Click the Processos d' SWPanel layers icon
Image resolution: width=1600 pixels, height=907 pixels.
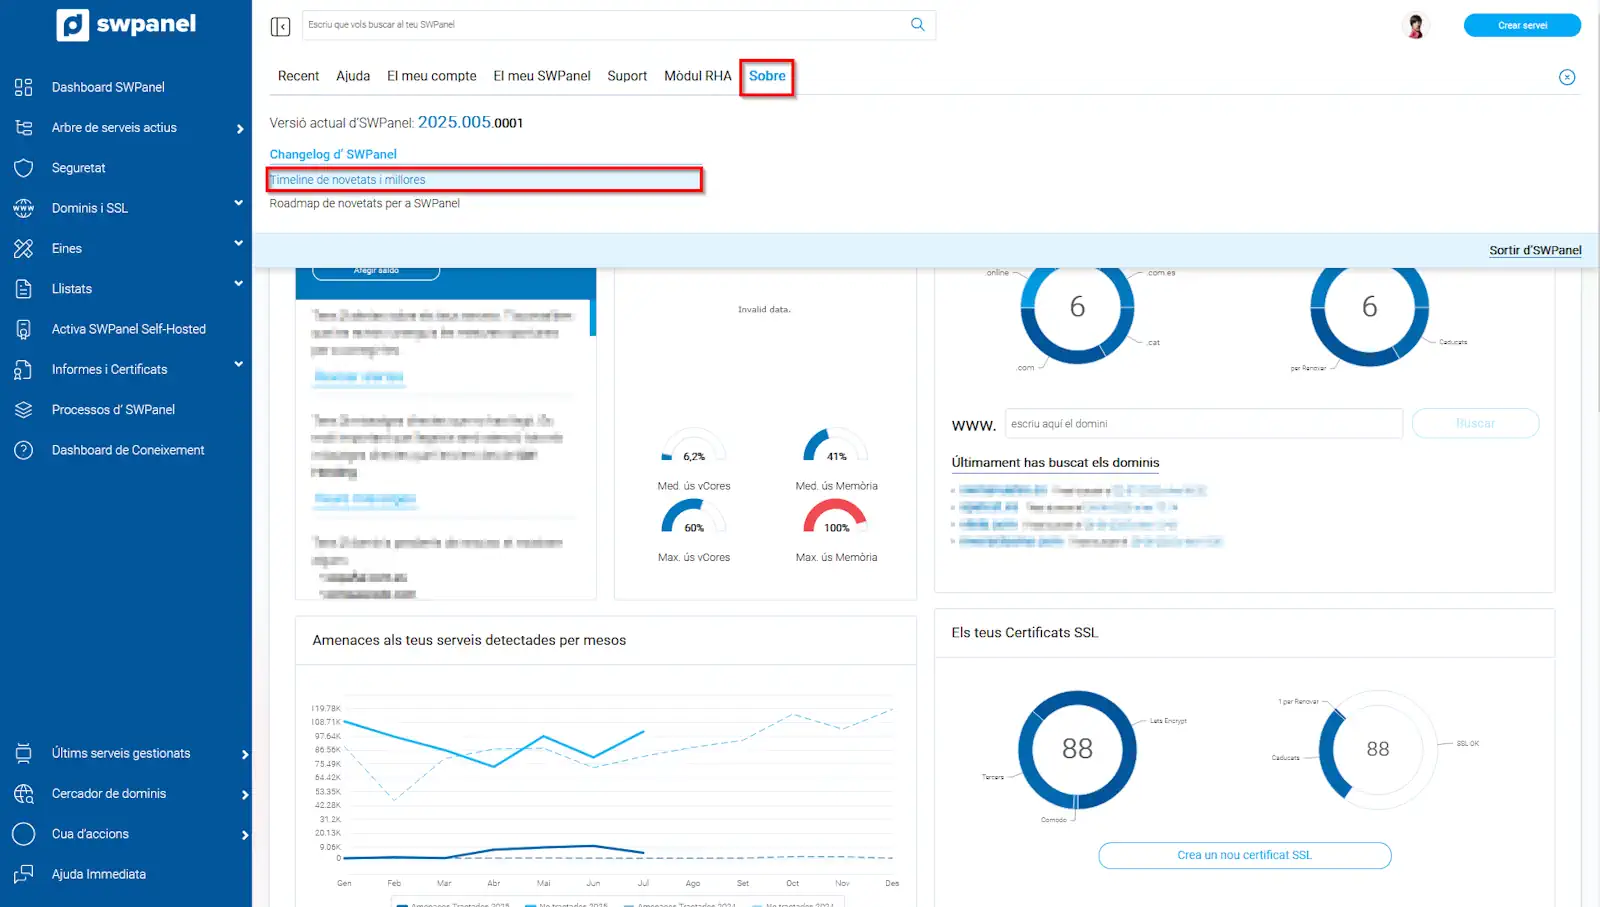[24, 410]
